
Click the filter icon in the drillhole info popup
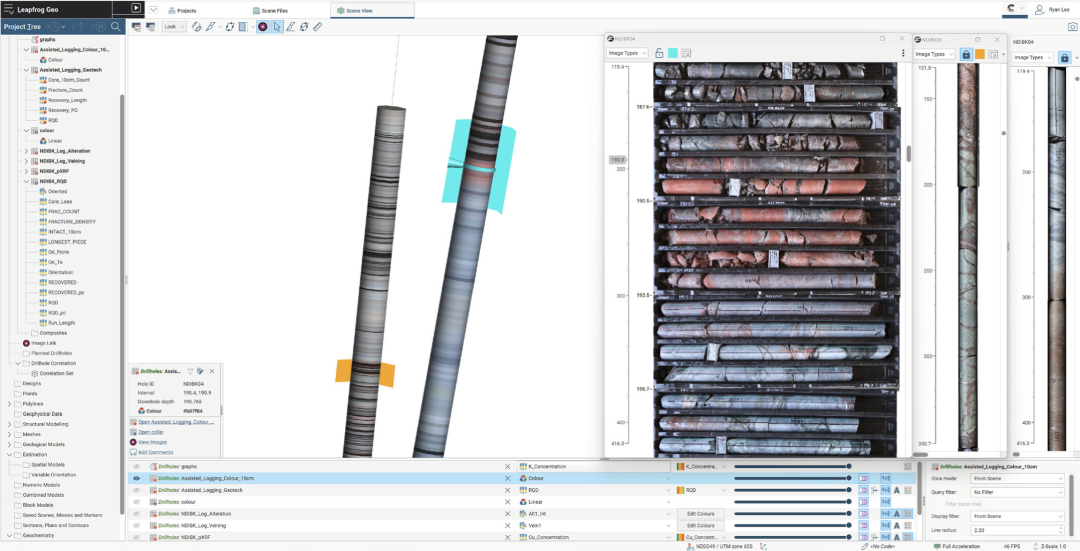click(x=191, y=371)
